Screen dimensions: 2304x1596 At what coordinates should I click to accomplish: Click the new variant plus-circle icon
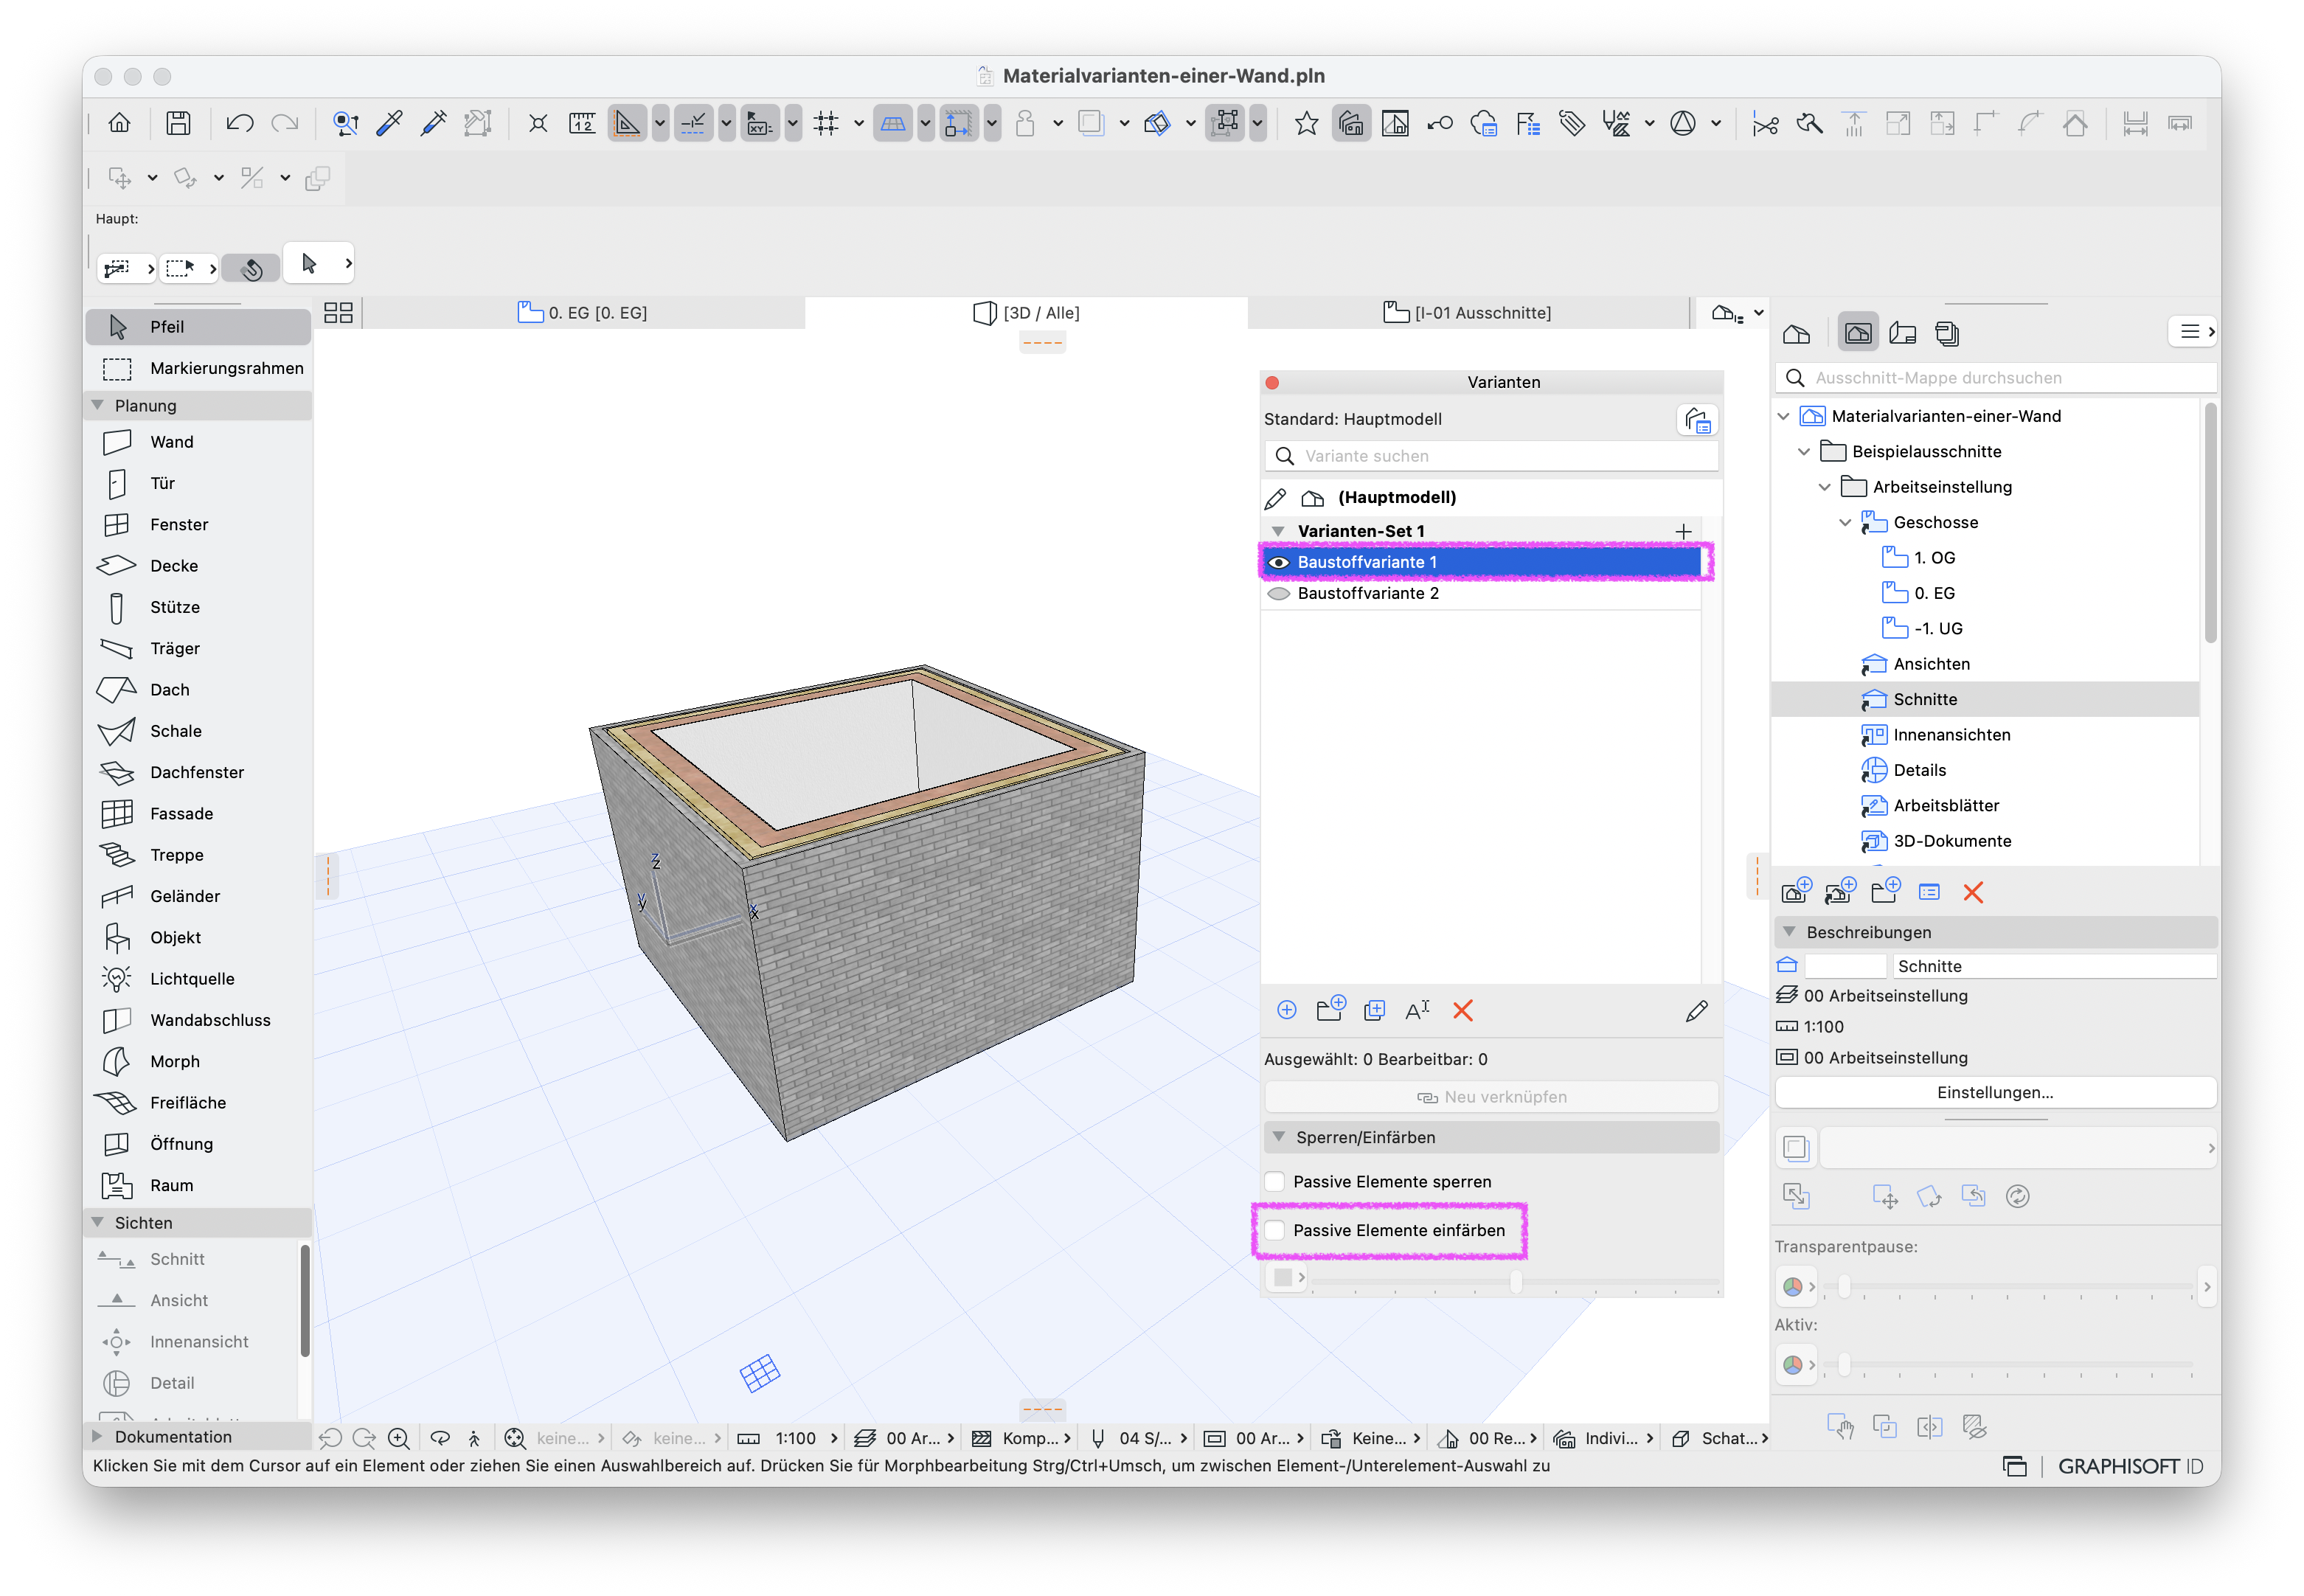click(x=1287, y=1011)
